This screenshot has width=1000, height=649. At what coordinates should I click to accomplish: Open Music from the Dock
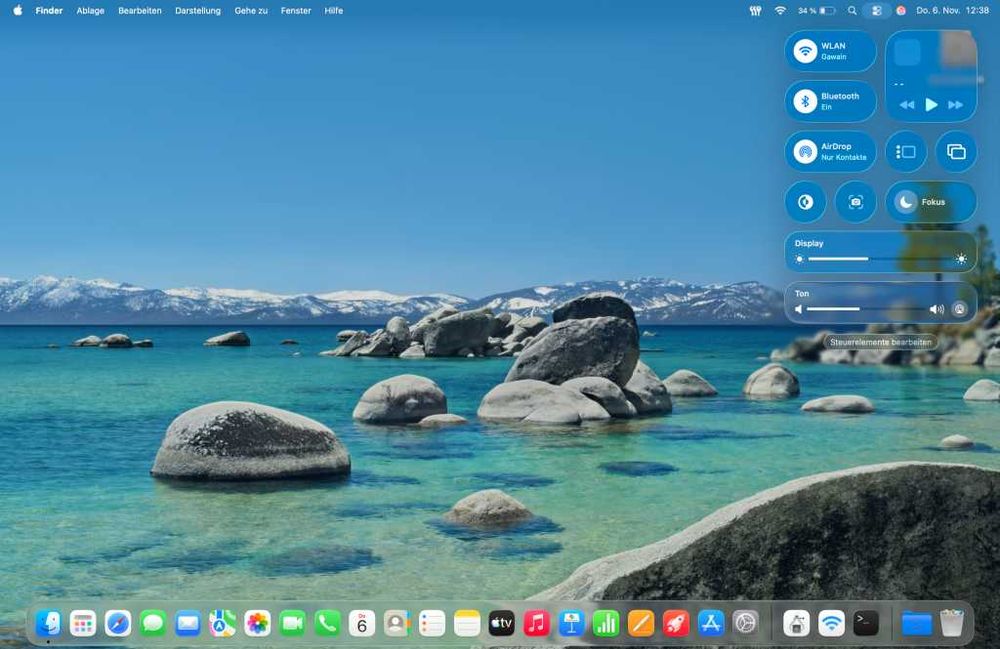tap(536, 623)
